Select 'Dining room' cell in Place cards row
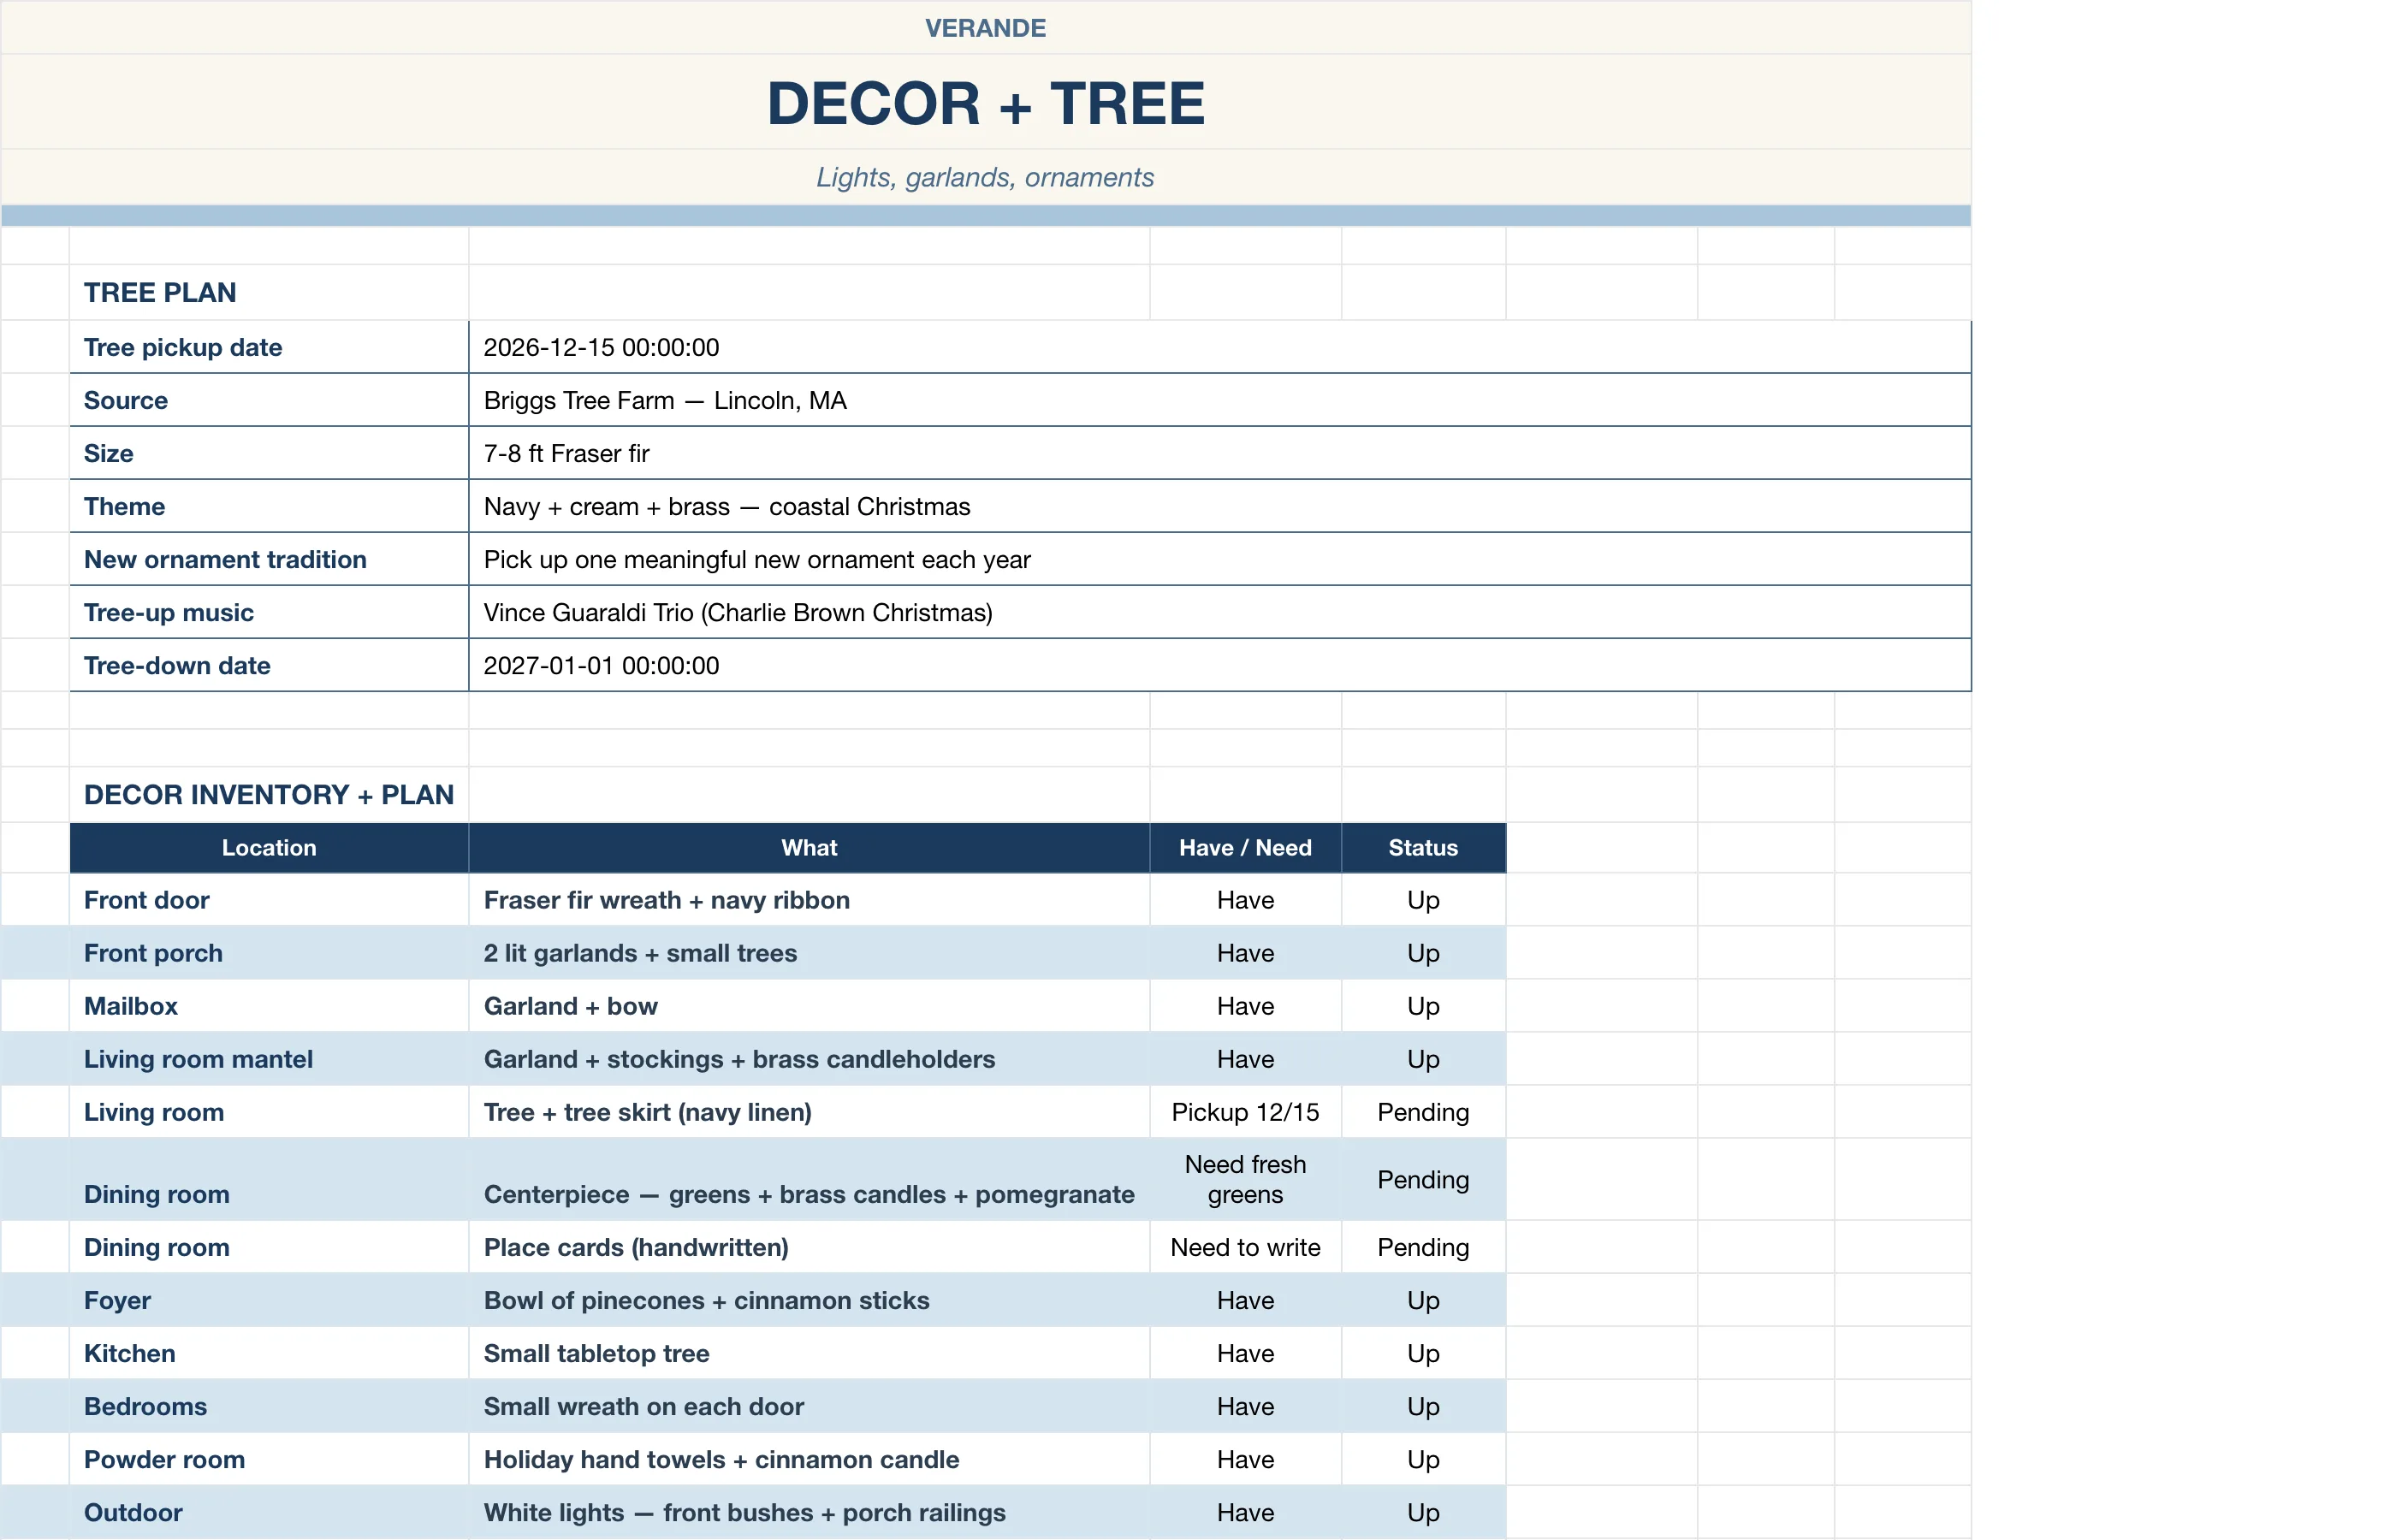 coord(269,1247)
